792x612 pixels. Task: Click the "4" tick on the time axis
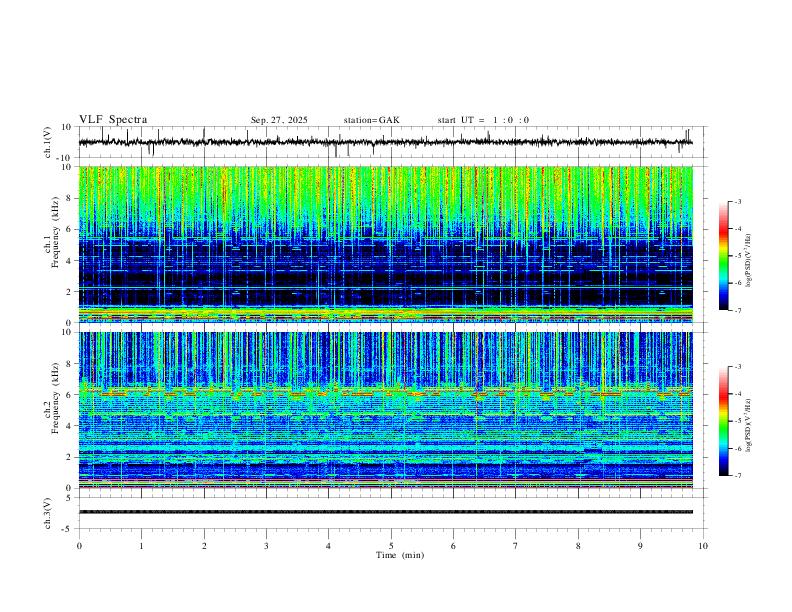[329, 546]
